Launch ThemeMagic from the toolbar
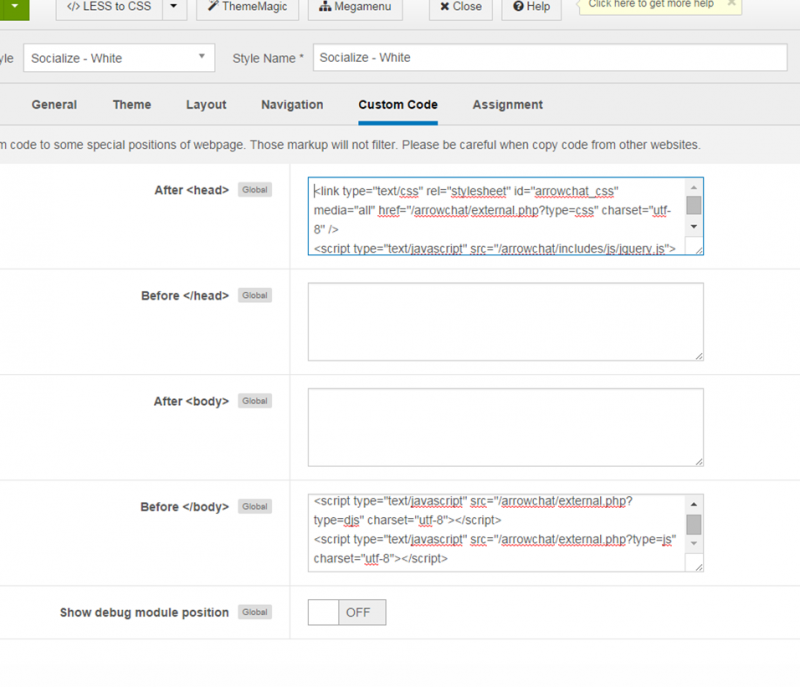 point(247,7)
